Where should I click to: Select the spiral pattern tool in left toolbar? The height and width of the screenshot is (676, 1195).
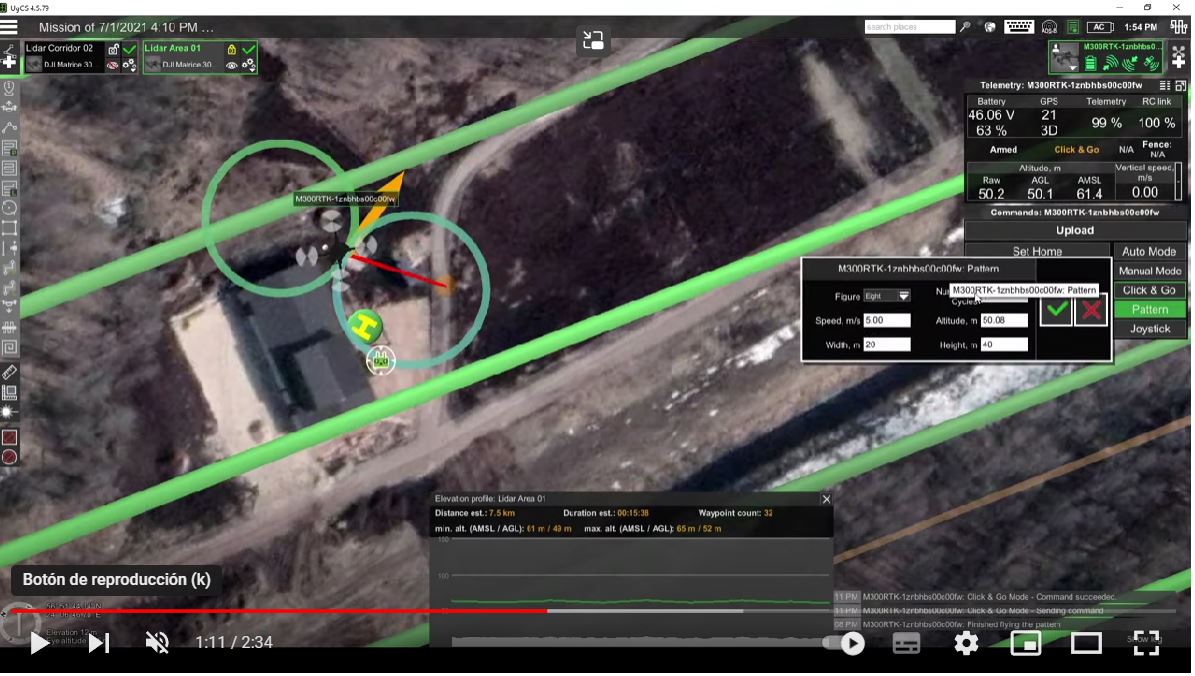click(x=9, y=348)
